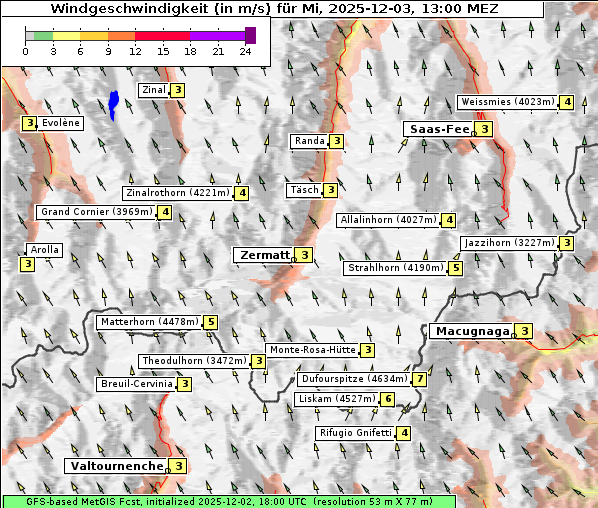The image size is (598, 508).
Task: Select the red segment of the wind scale
Action: coord(162,36)
